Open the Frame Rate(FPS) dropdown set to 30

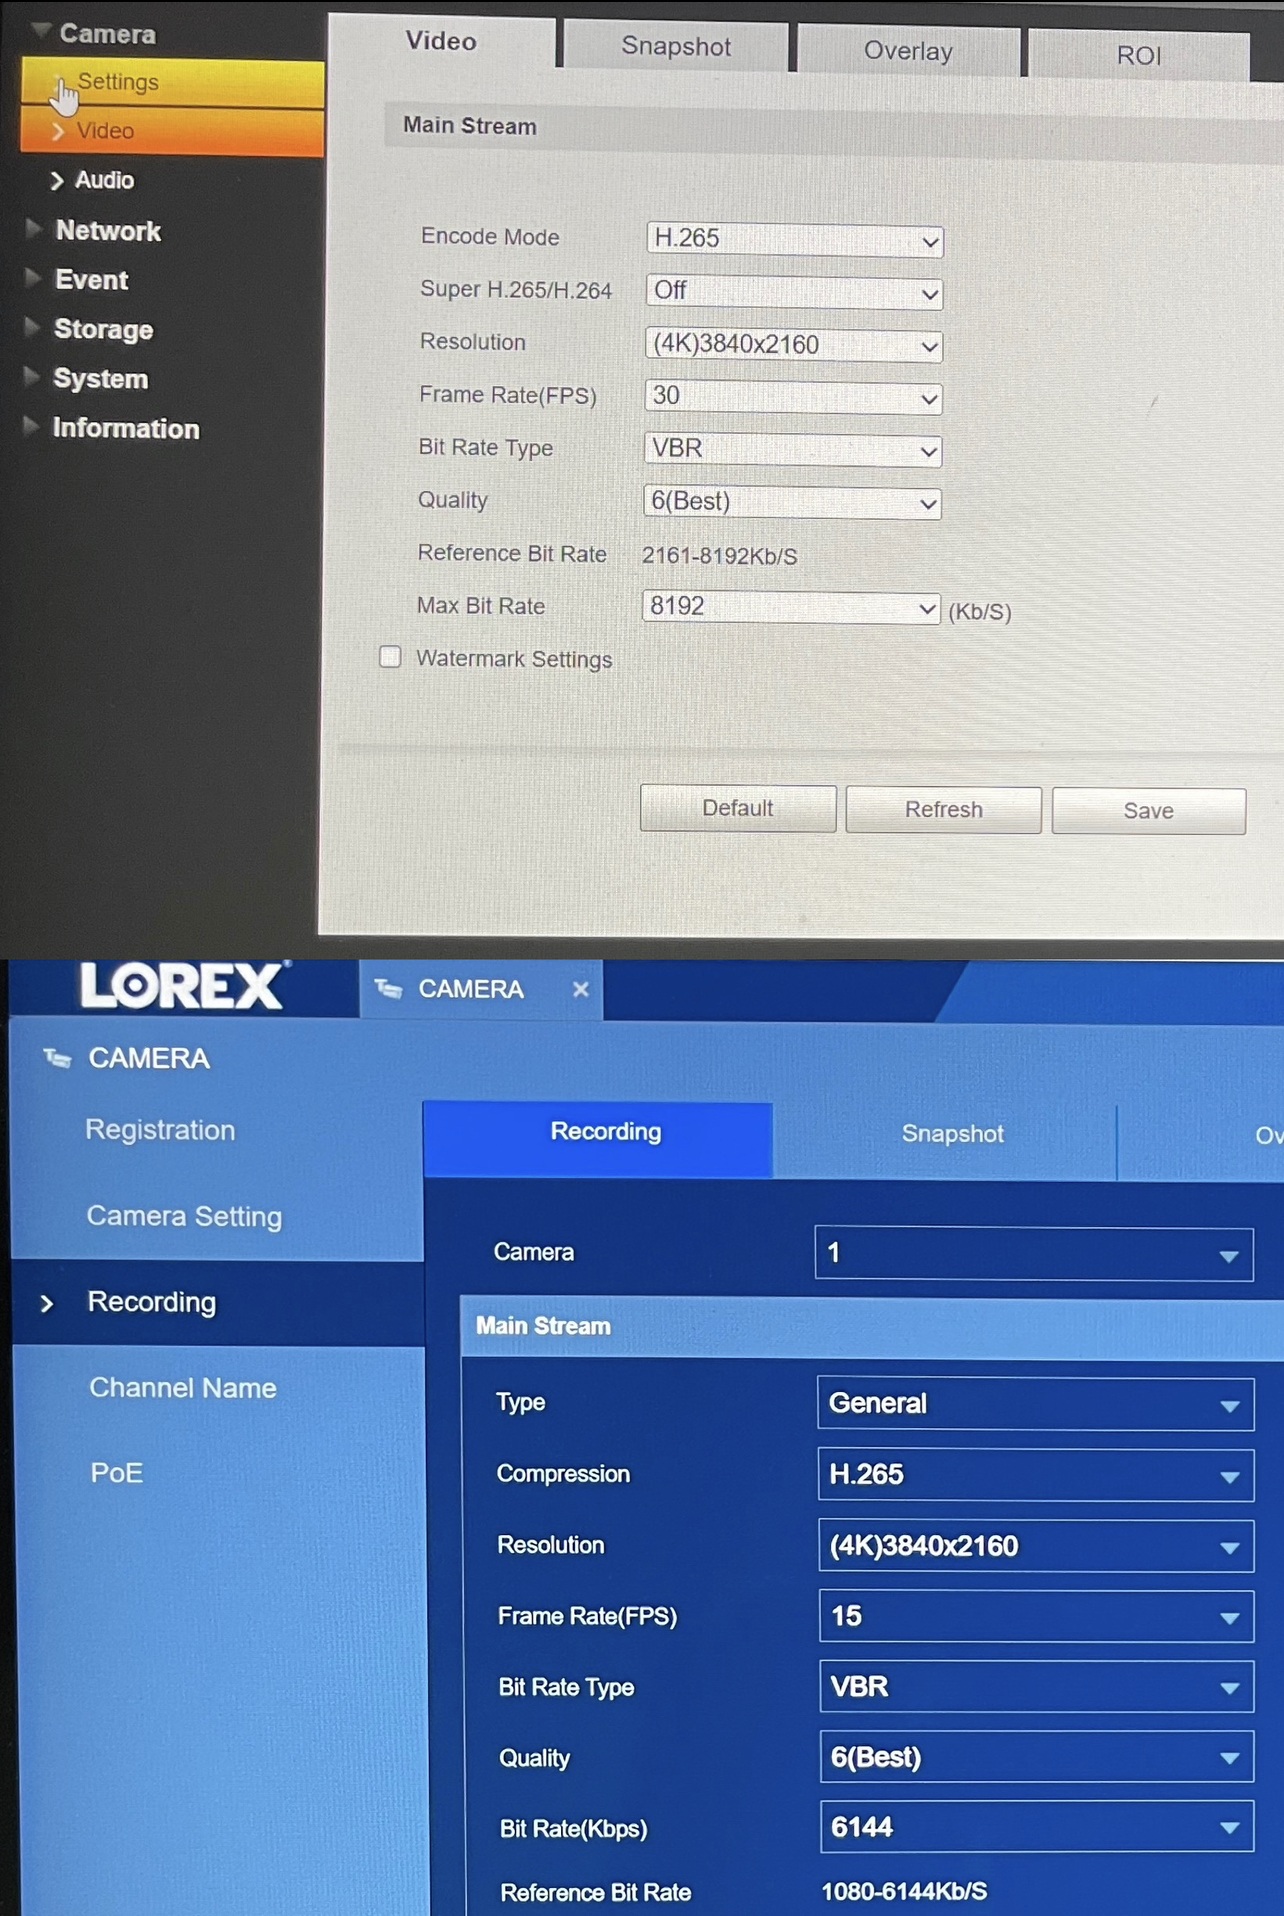[x=793, y=397]
